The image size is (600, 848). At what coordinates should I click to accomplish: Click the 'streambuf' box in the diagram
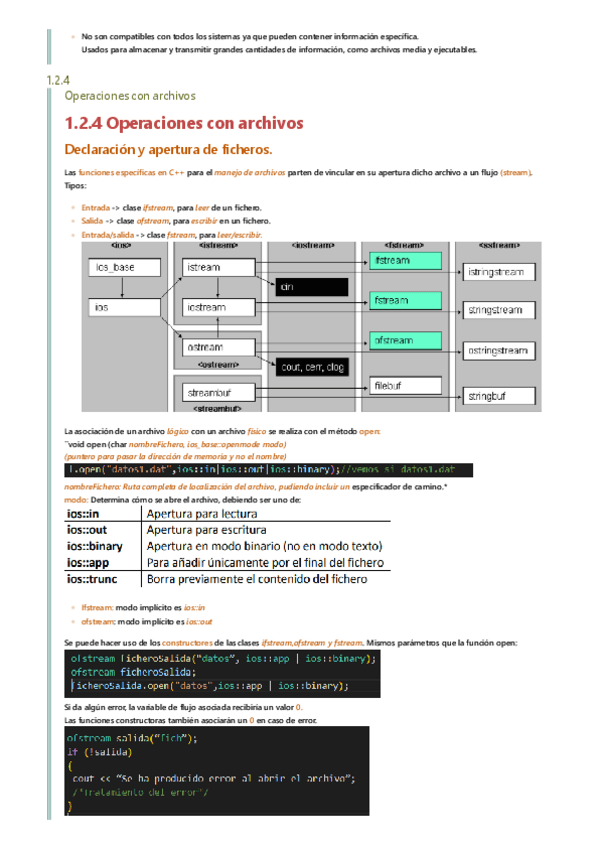pyautogui.click(x=219, y=393)
